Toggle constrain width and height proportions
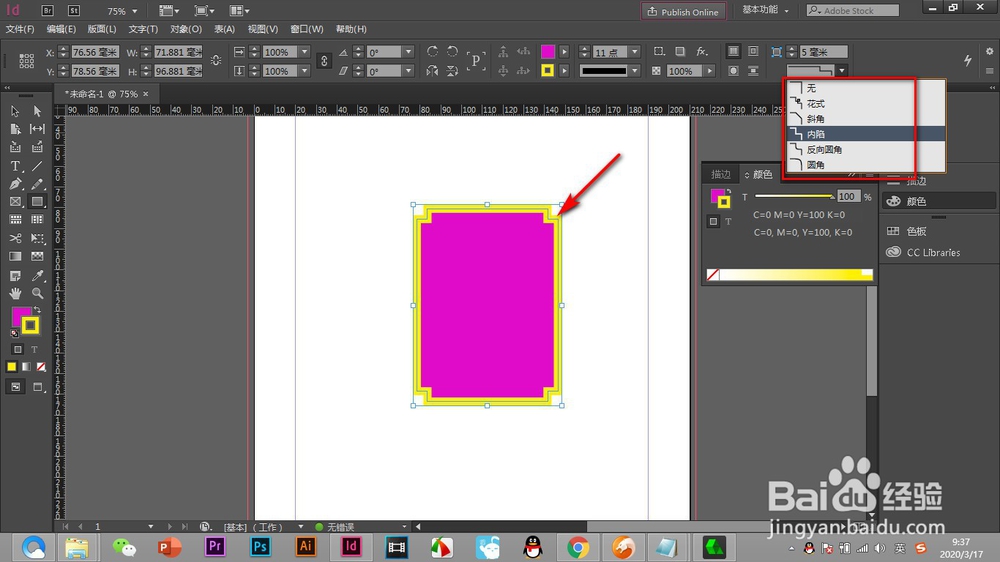This screenshot has height=562, width=1000. click(216, 61)
